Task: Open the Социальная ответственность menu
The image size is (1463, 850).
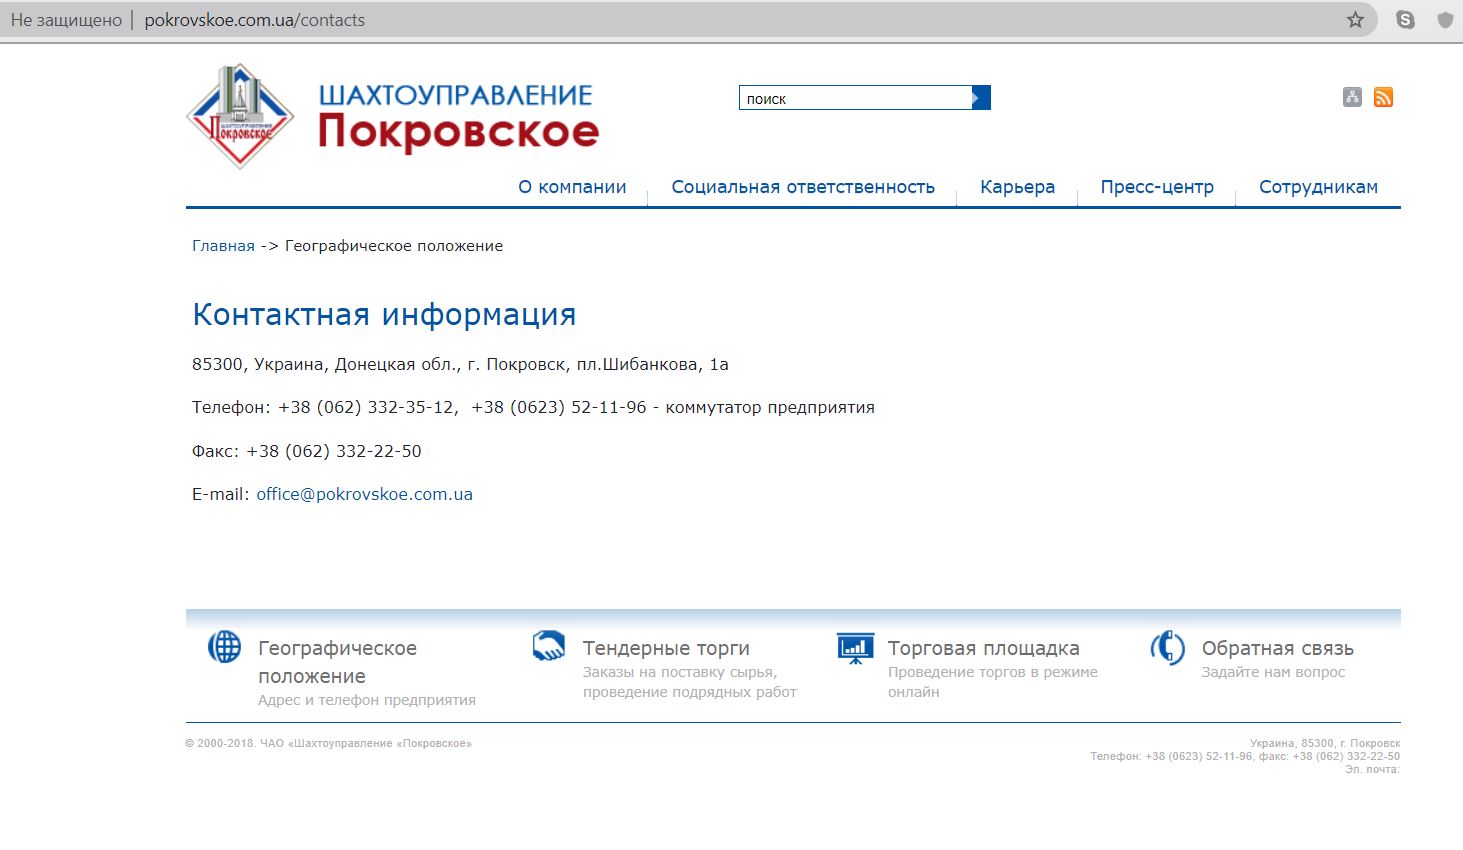Action: (803, 187)
